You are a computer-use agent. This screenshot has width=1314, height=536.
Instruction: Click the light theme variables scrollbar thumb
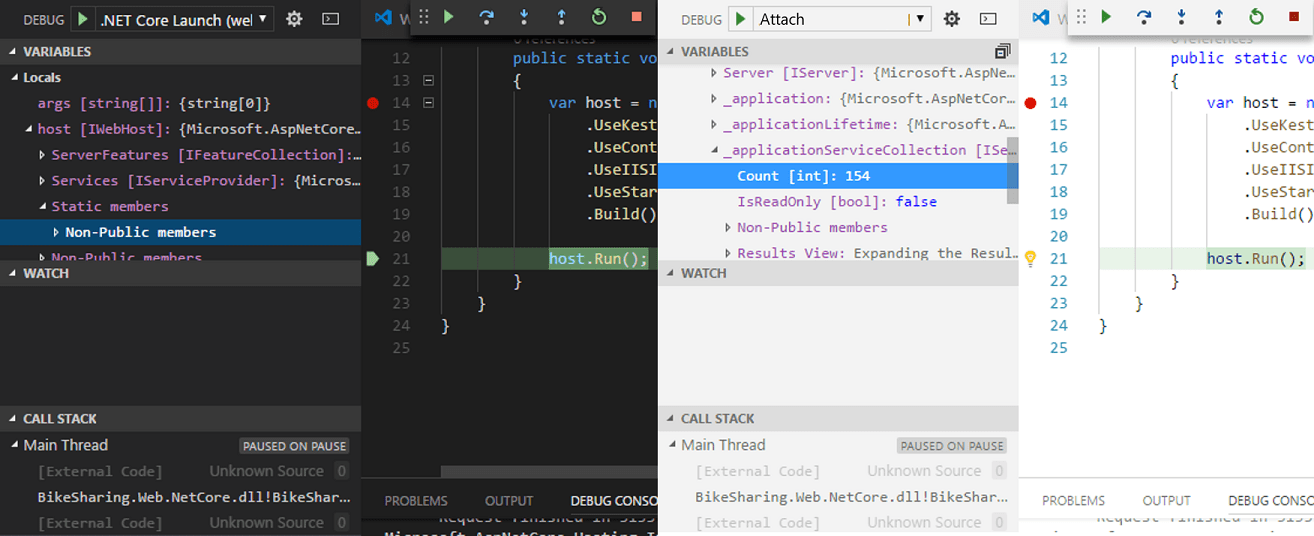click(x=1013, y=170)
